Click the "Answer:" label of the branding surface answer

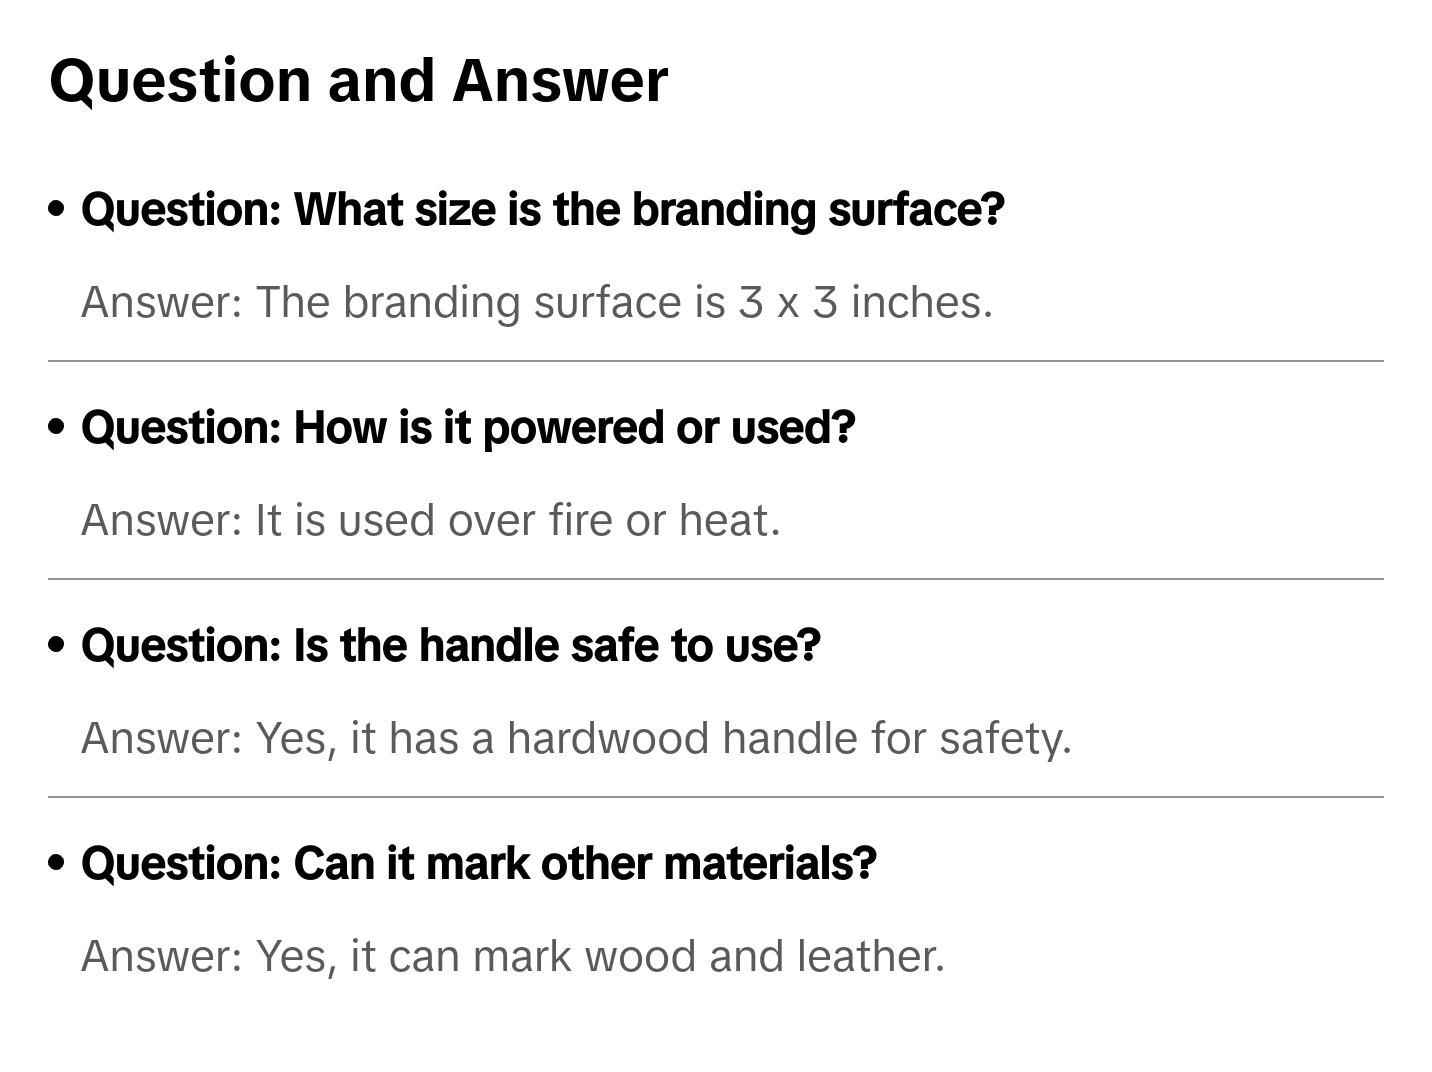[x=162, y=303]
